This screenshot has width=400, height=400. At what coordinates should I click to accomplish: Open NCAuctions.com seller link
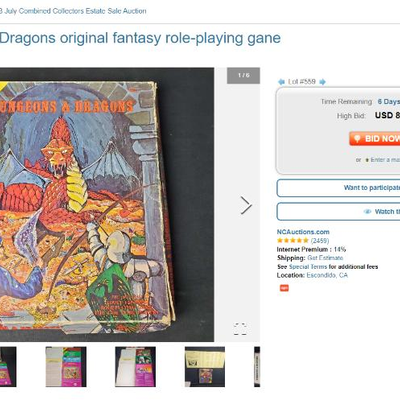[303, 232]
